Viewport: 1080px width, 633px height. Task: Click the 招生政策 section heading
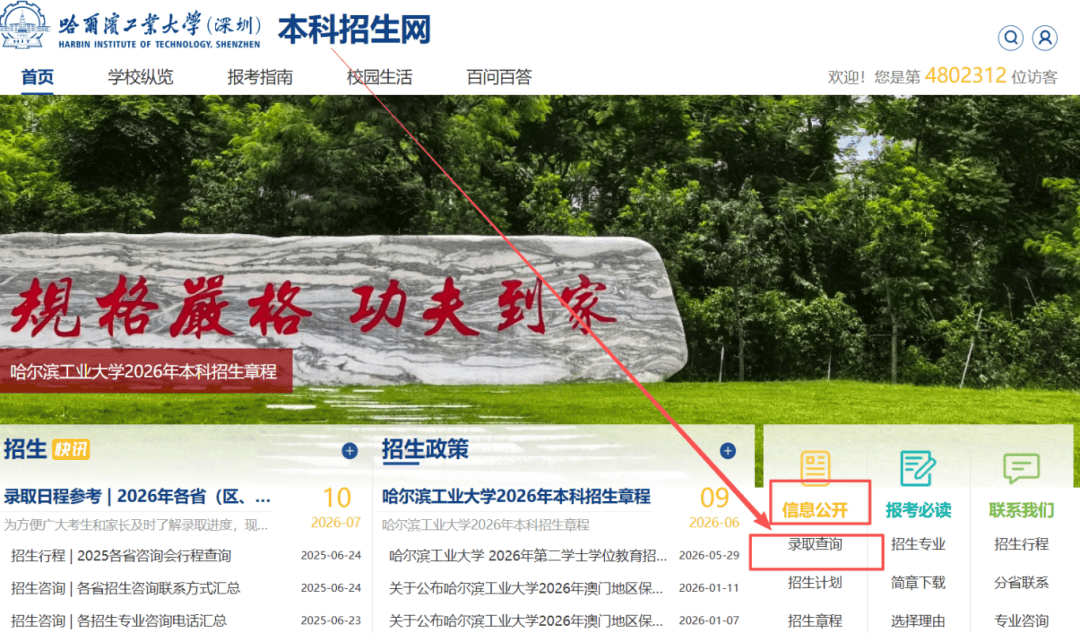pyautogui.click(x=425, y=450)
